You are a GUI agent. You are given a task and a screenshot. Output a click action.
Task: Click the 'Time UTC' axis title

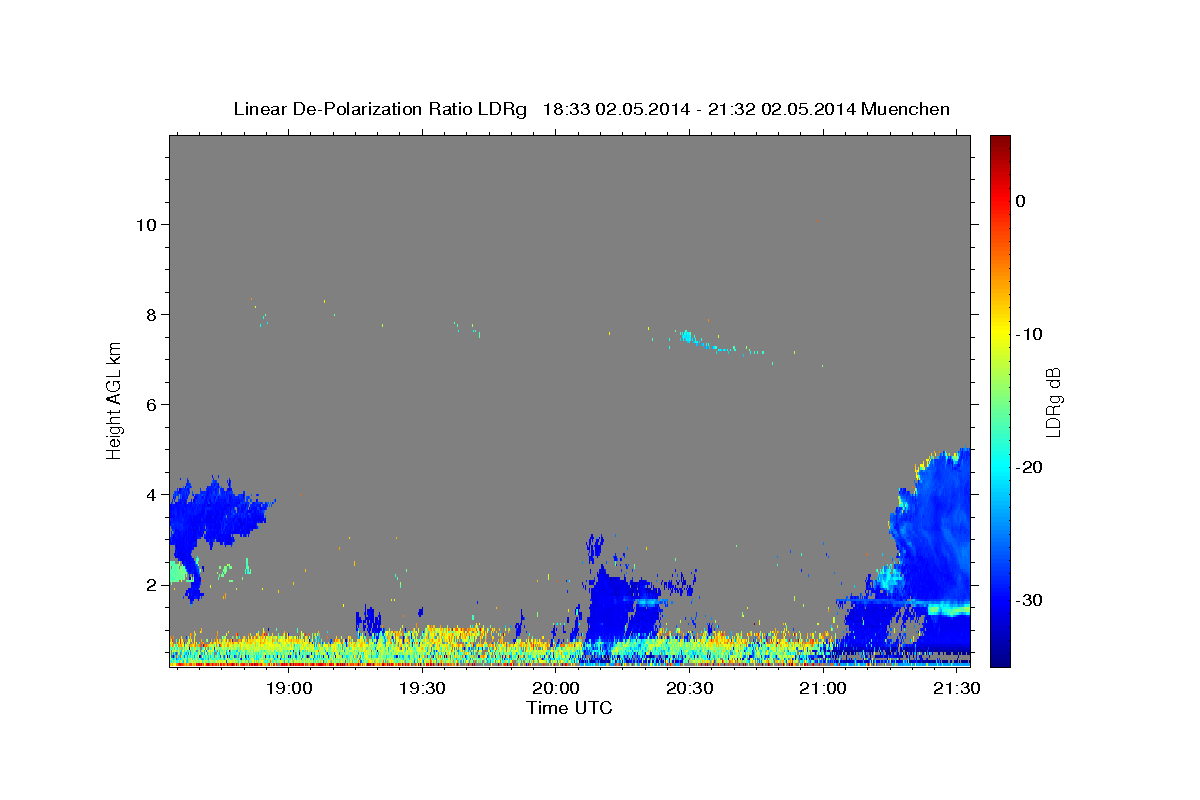point(569,708)
